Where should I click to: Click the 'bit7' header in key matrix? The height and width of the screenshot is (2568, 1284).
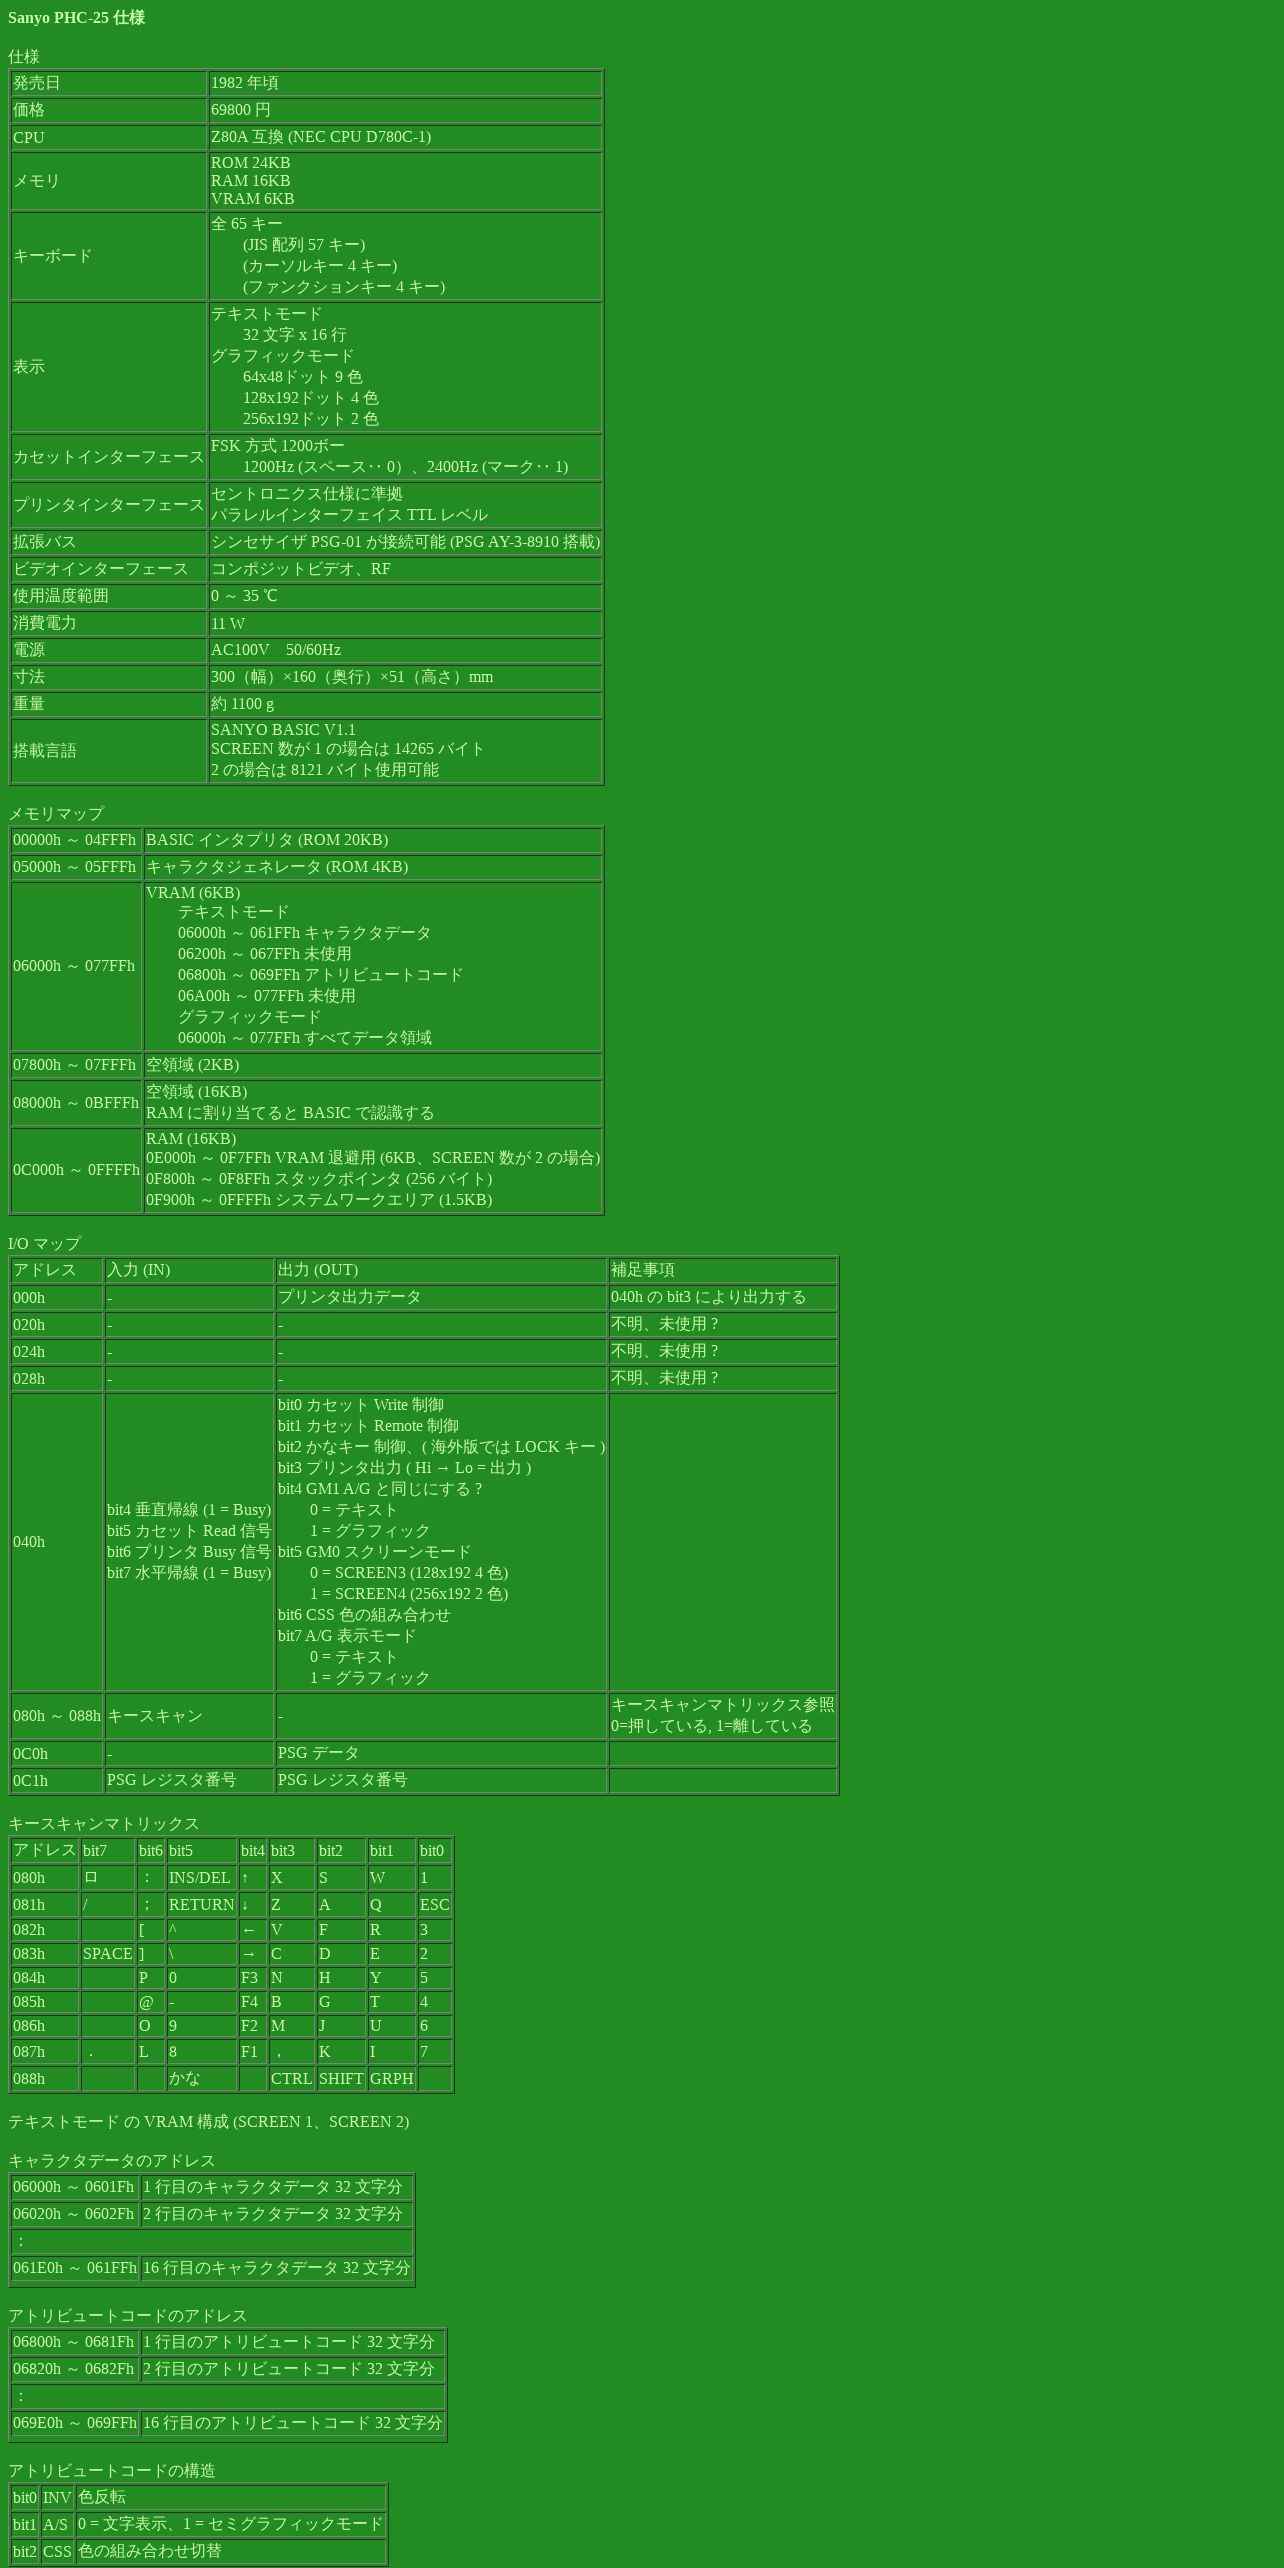108,1851
